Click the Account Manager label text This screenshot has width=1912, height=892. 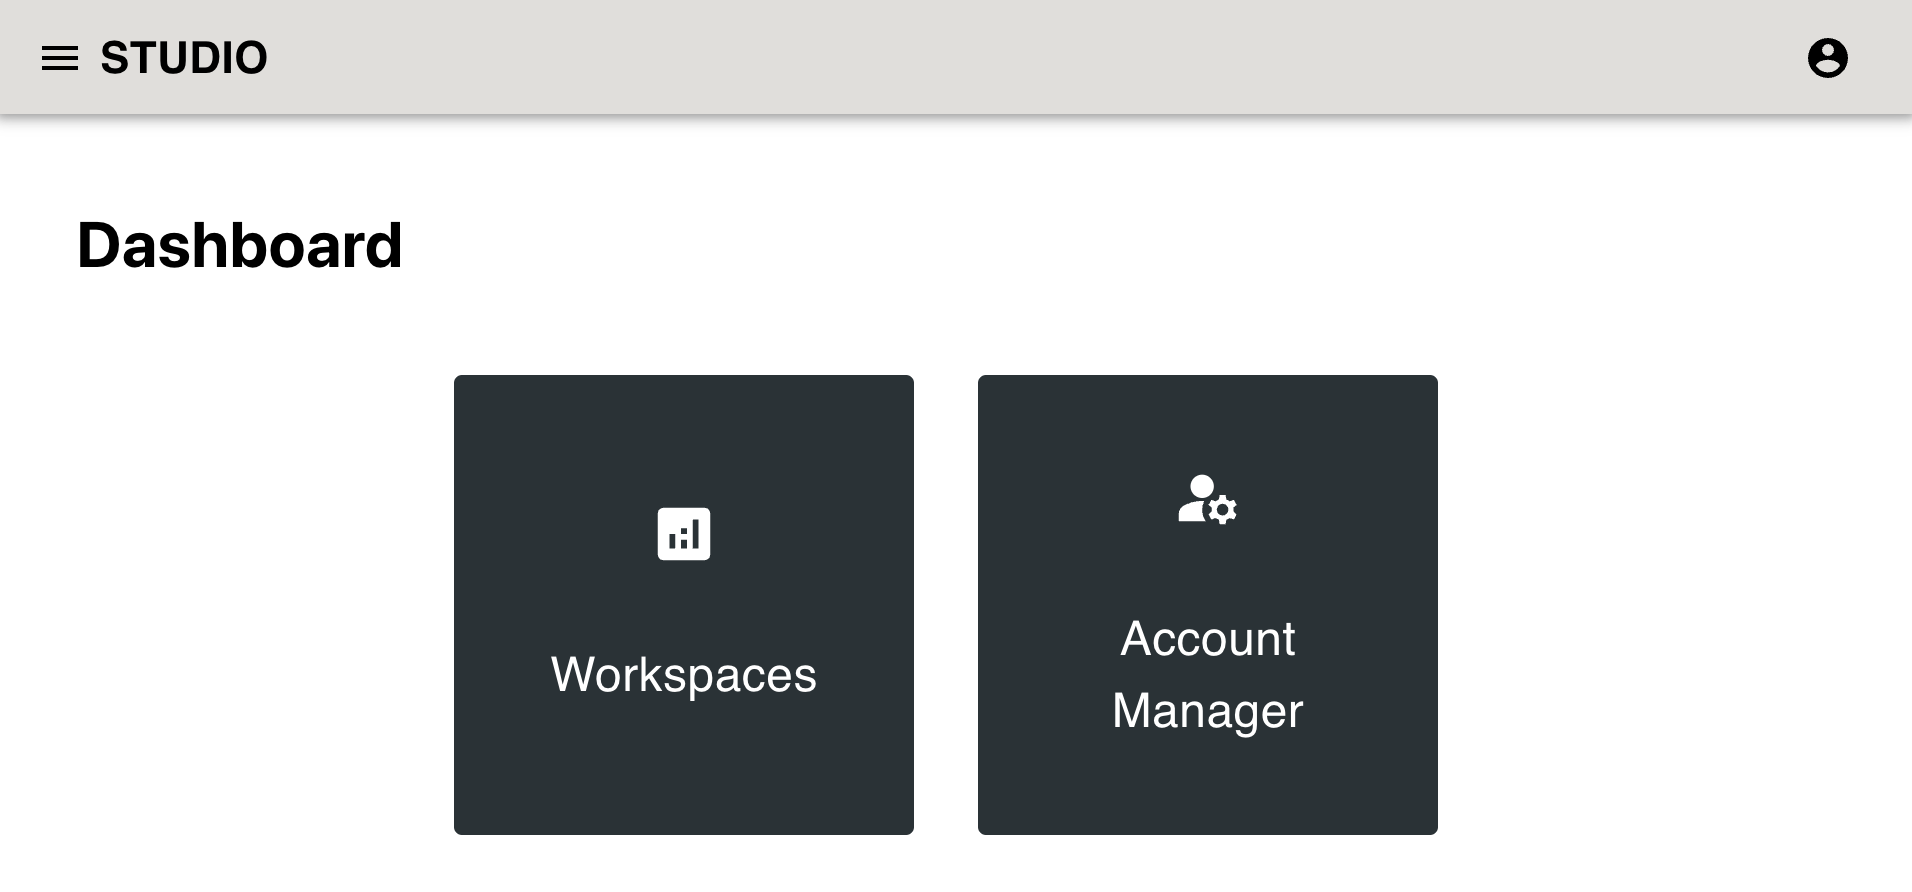(1208, 675)
